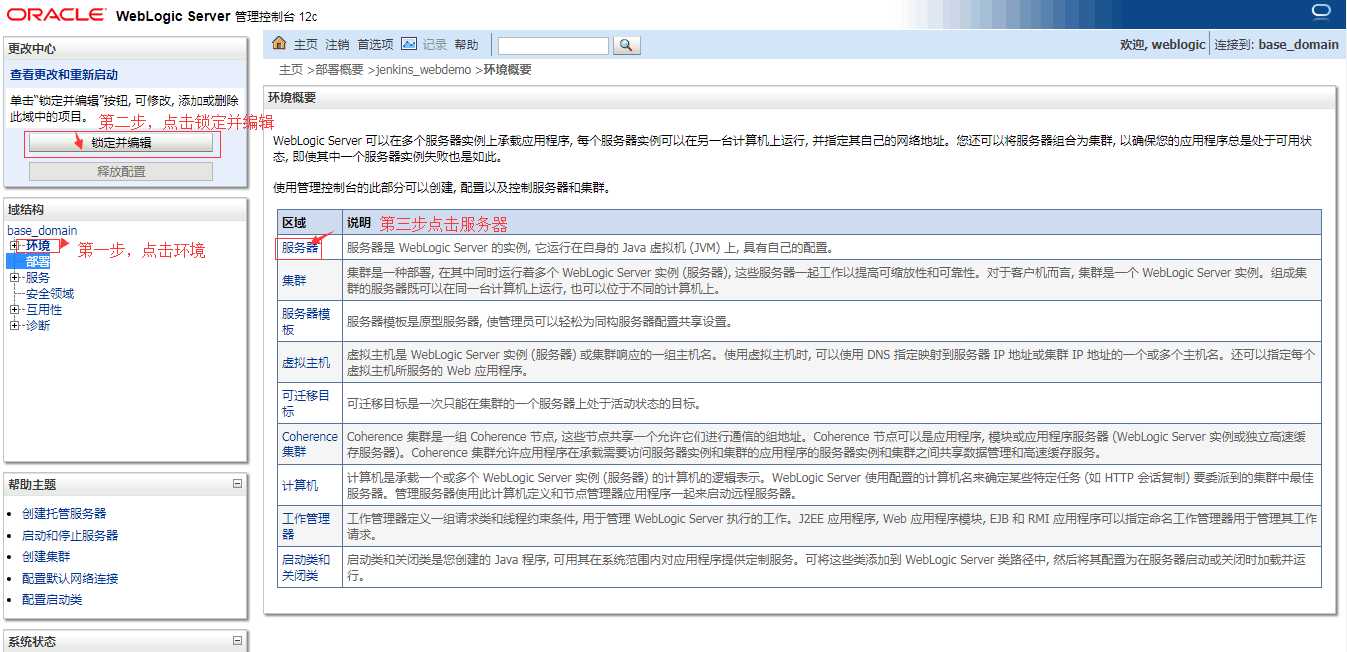
Task: Open 主页 in the top toolbar
Action: click(305, 44)
